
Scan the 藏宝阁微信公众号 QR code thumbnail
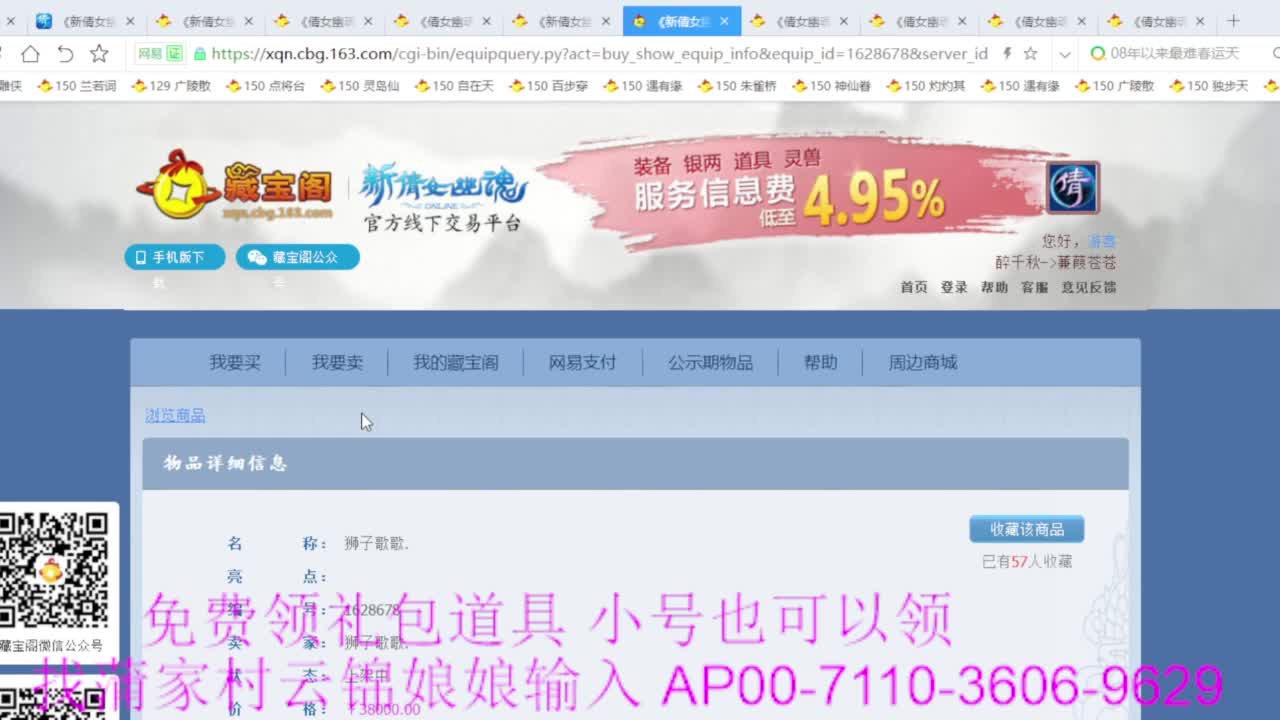(x=55, y=570)
